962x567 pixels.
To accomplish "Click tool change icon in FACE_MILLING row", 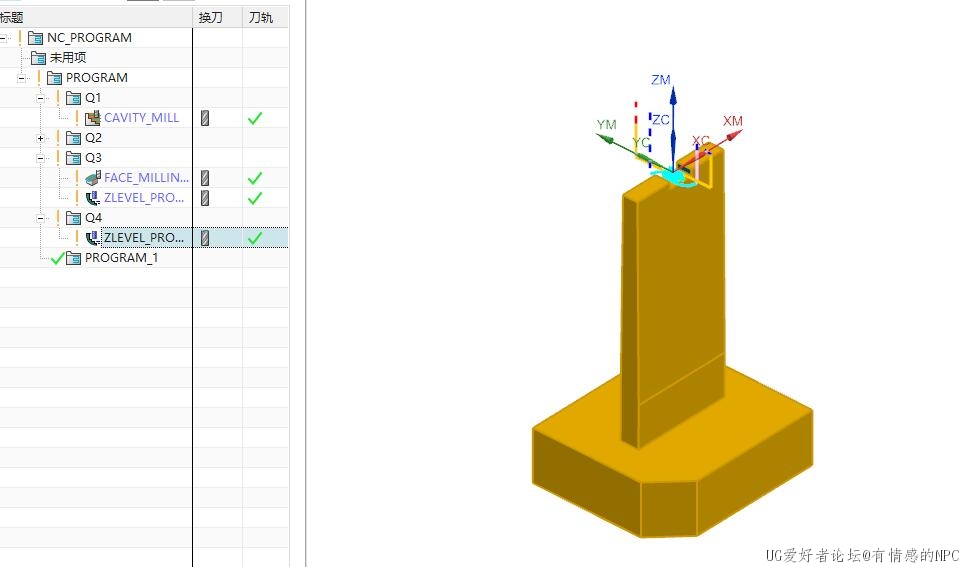I will click(x=206, y=178).
